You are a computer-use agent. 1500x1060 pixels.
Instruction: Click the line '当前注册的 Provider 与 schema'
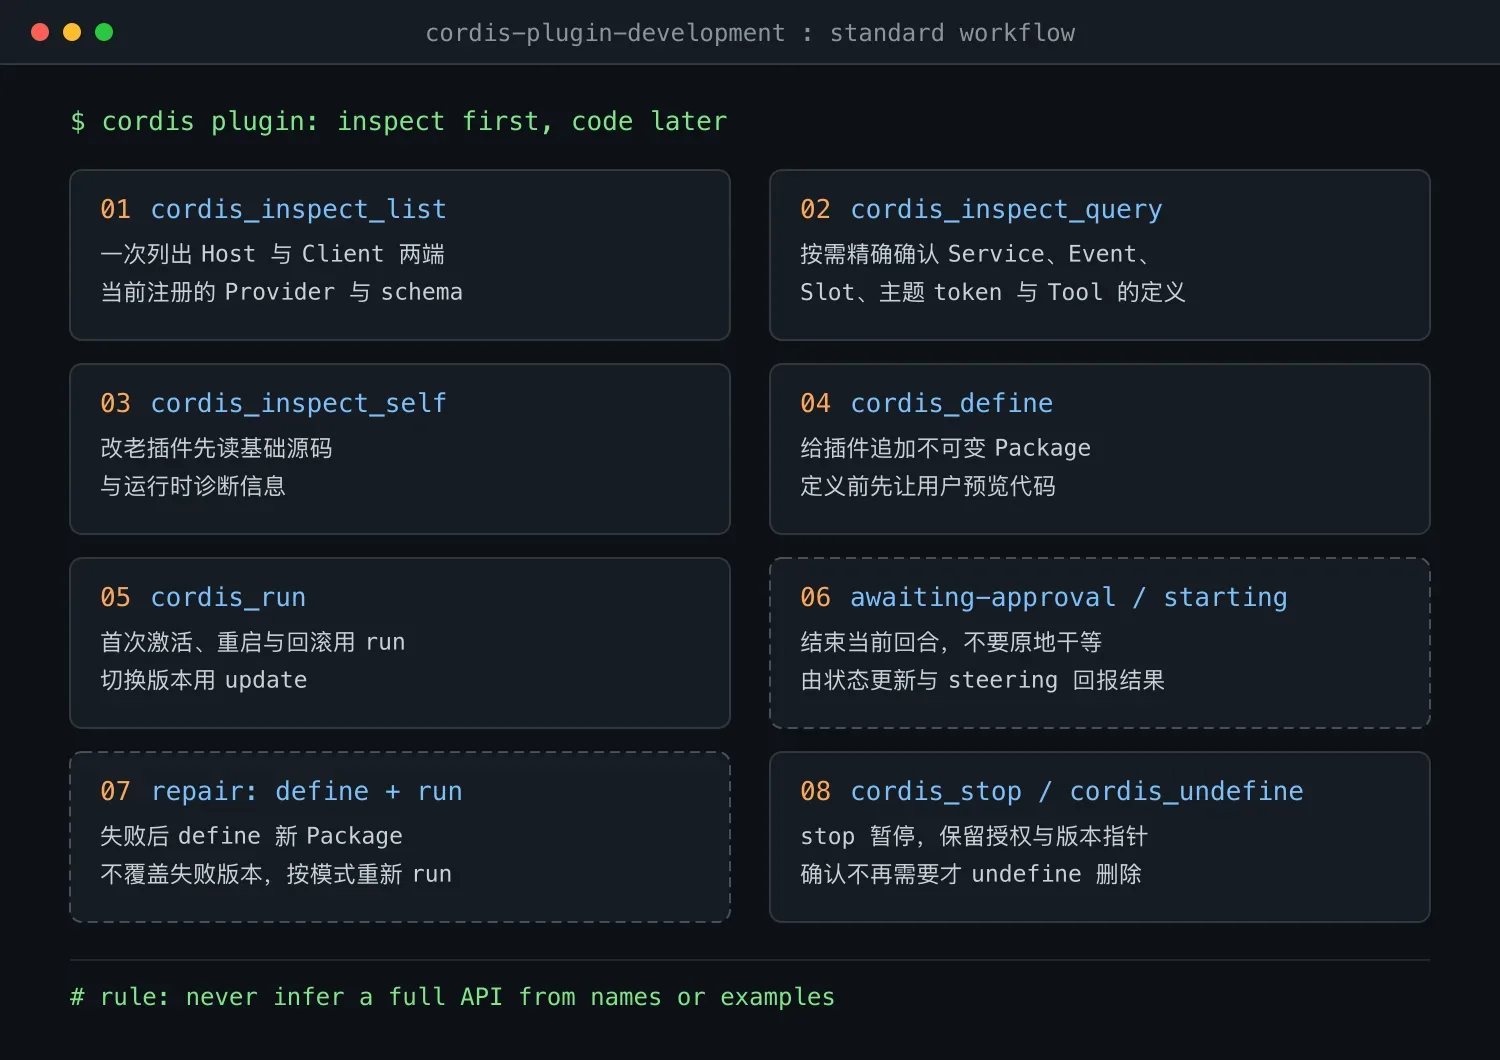point(282,292)
